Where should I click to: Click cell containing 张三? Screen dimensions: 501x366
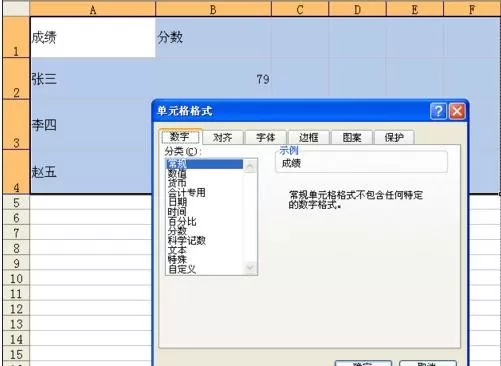click(x=93, y=79)
